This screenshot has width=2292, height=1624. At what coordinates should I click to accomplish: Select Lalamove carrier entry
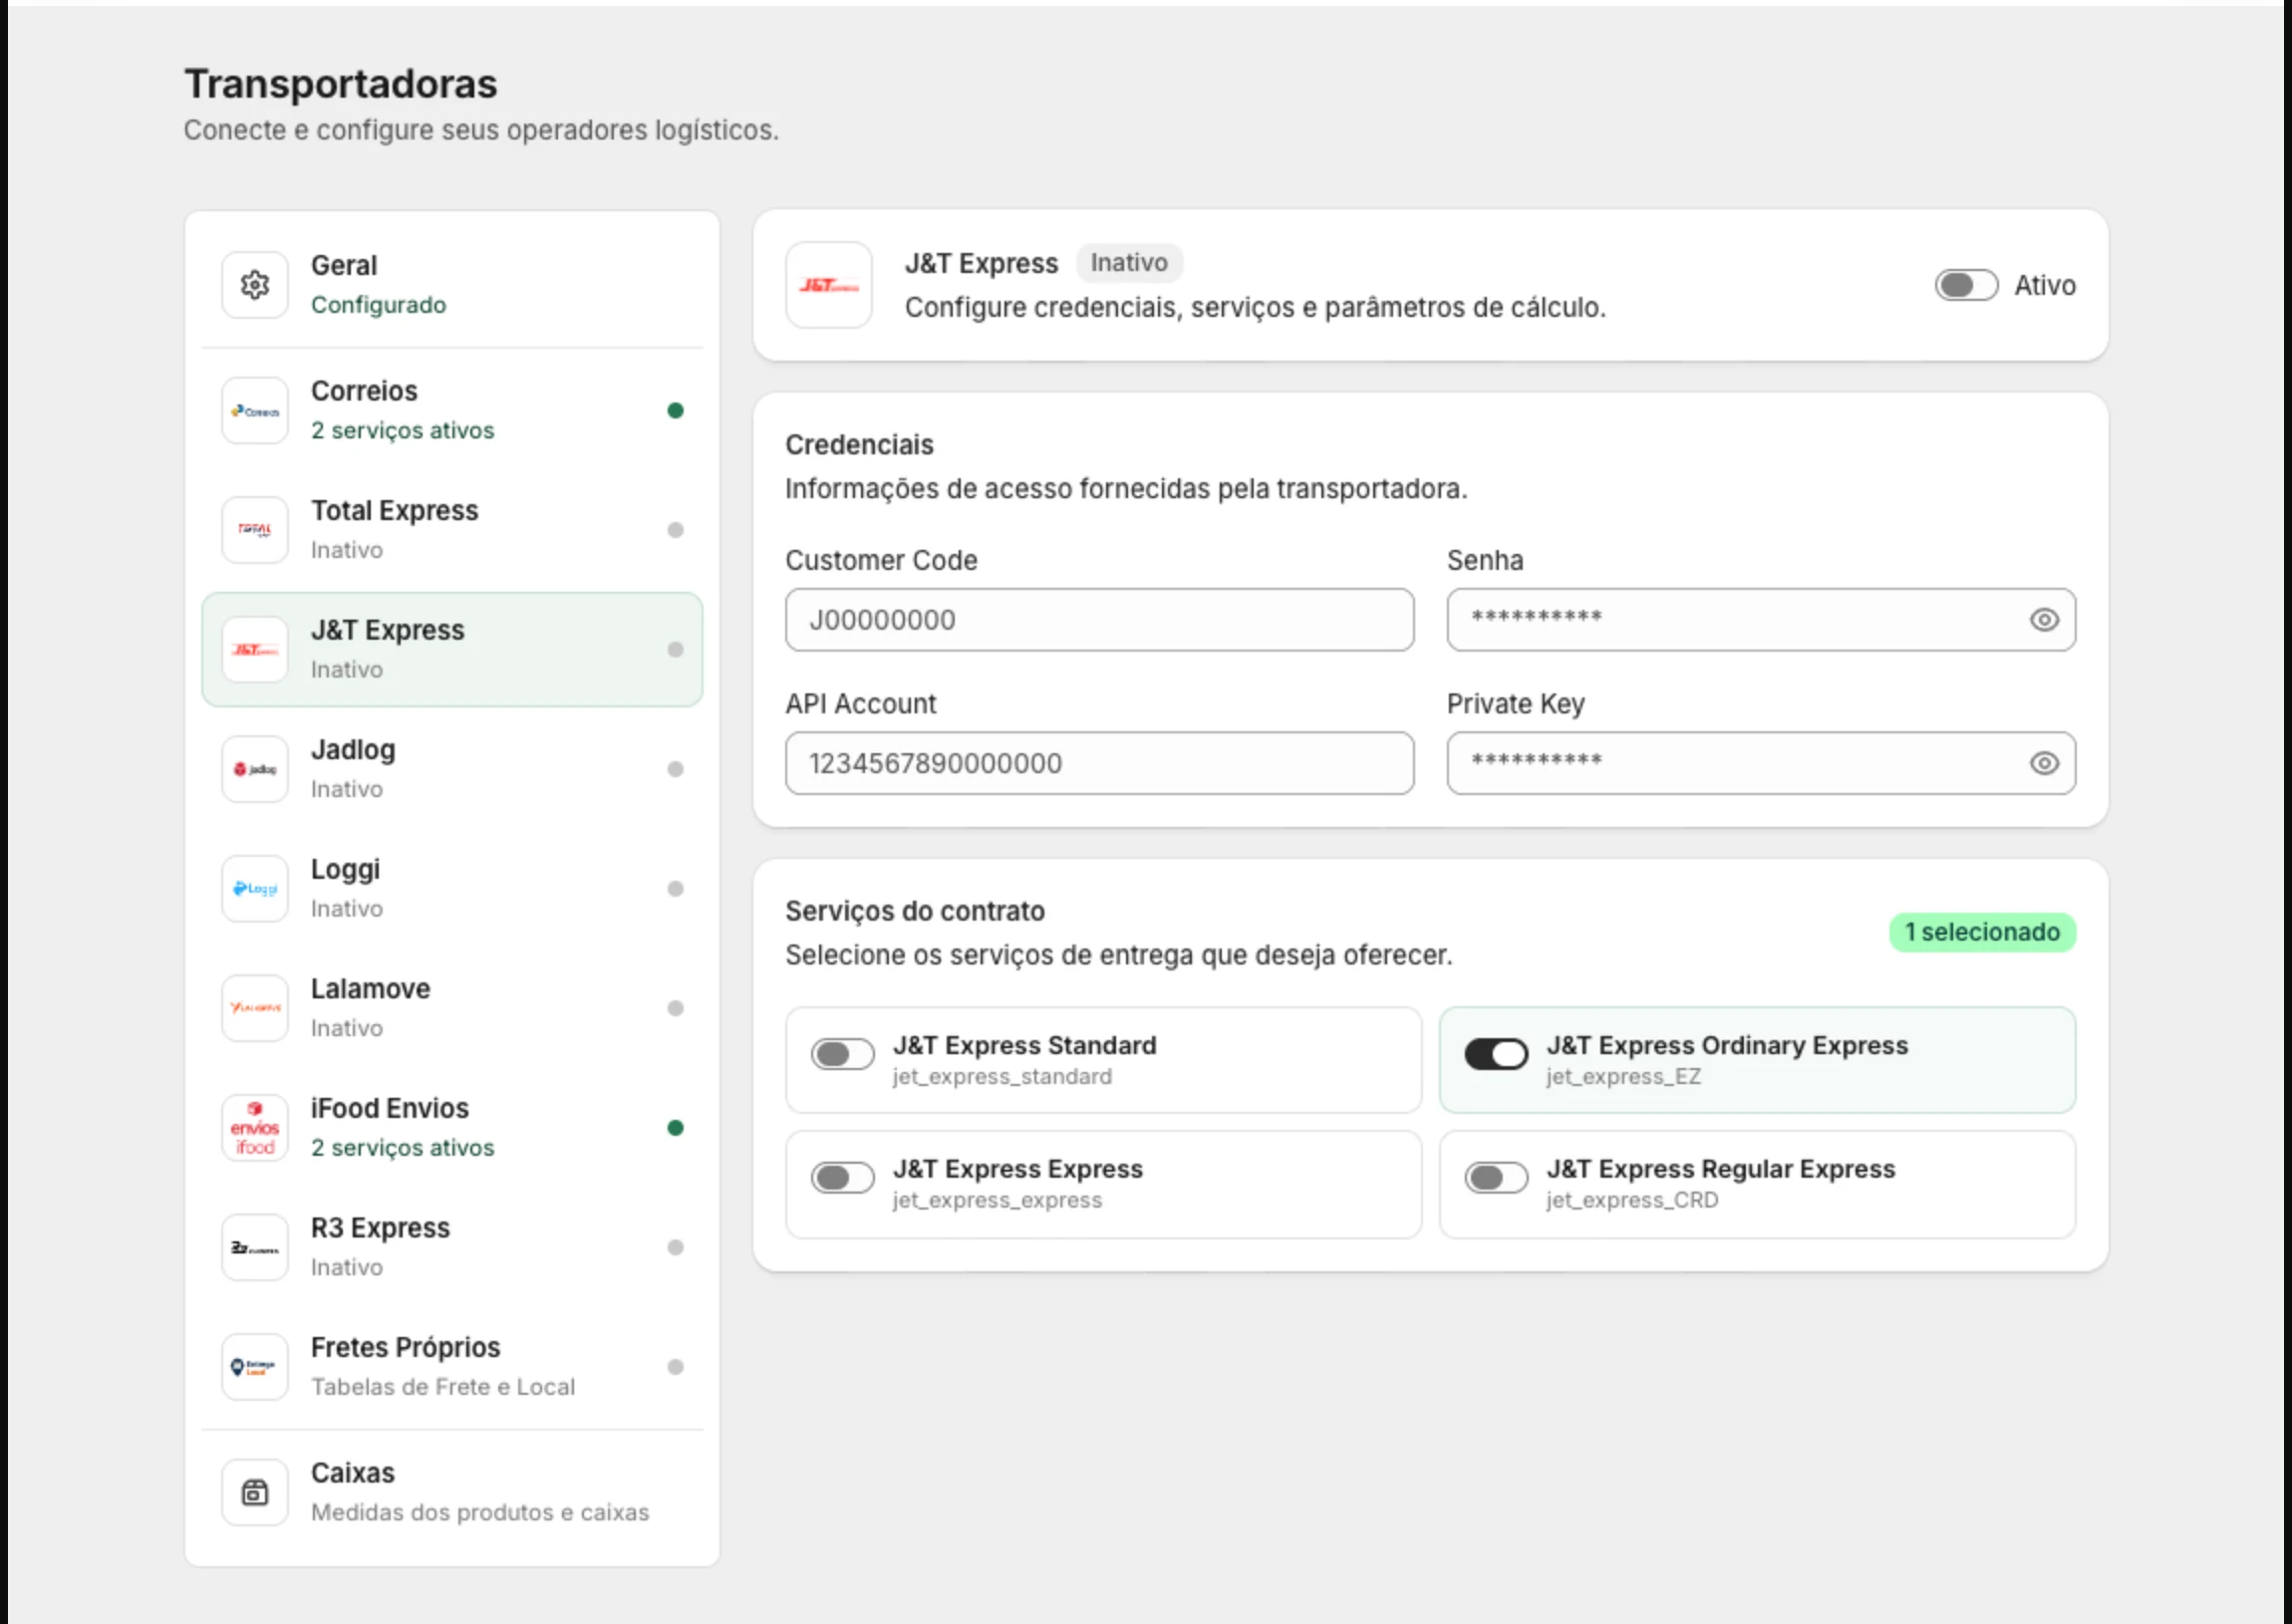click(452, 1008)
